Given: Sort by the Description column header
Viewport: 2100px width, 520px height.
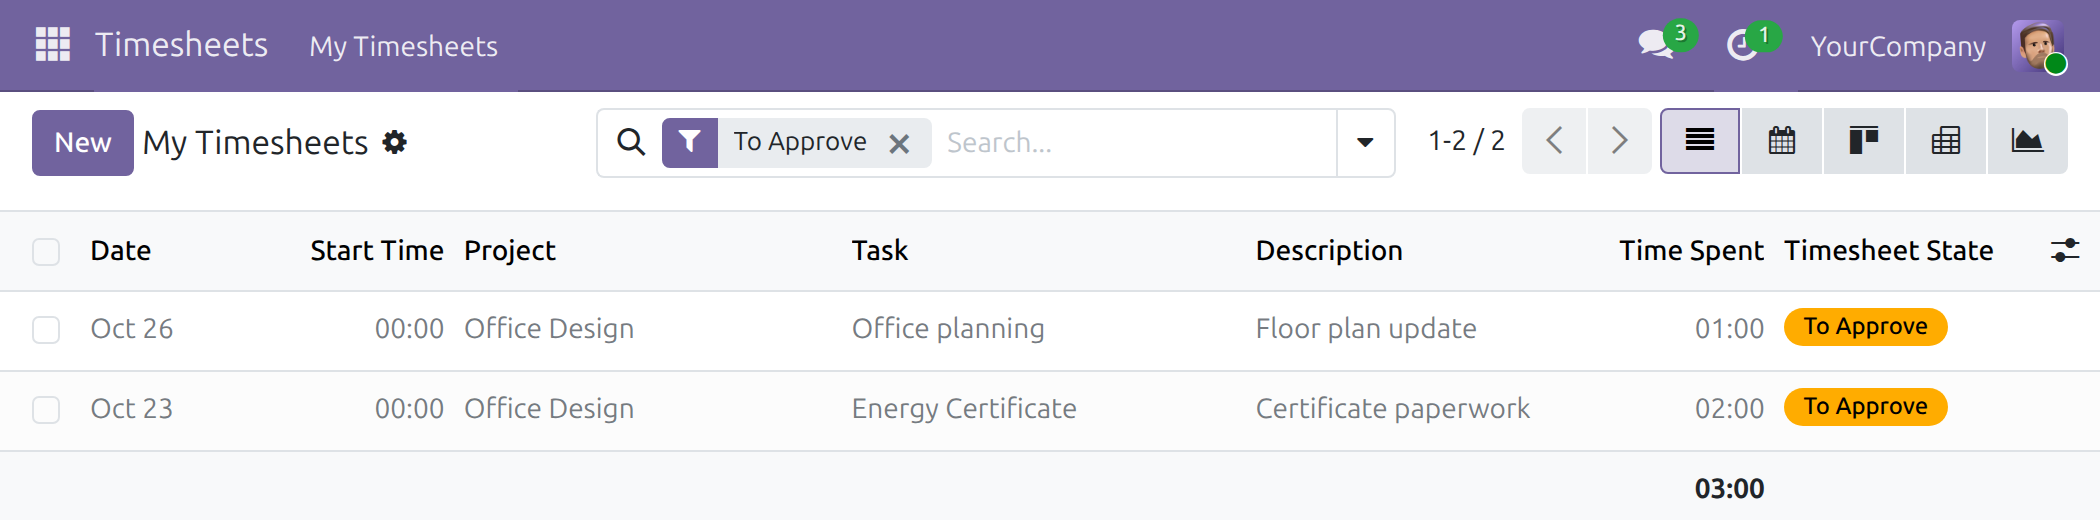Looking at the screenshot, I should [1328, 250].
